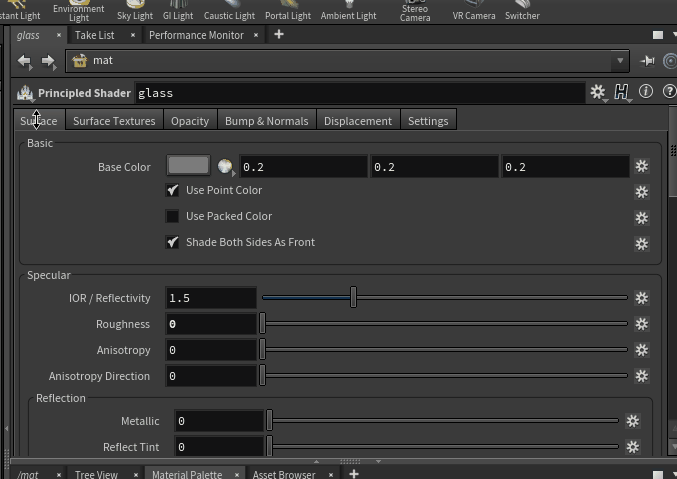Open color picker wheel next to Base Color
Viewport: 677px width, 479px height.
coord(225,167)
